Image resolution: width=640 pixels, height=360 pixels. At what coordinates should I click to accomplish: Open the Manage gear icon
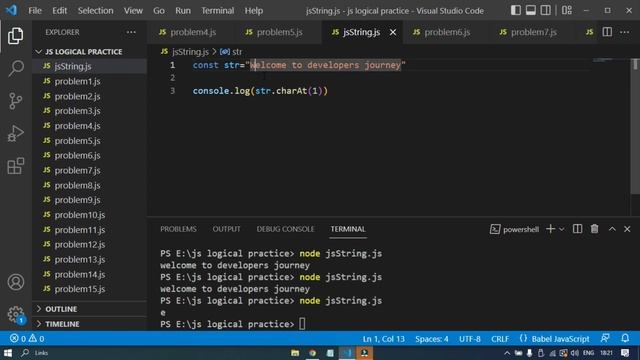tap(16, 314)
